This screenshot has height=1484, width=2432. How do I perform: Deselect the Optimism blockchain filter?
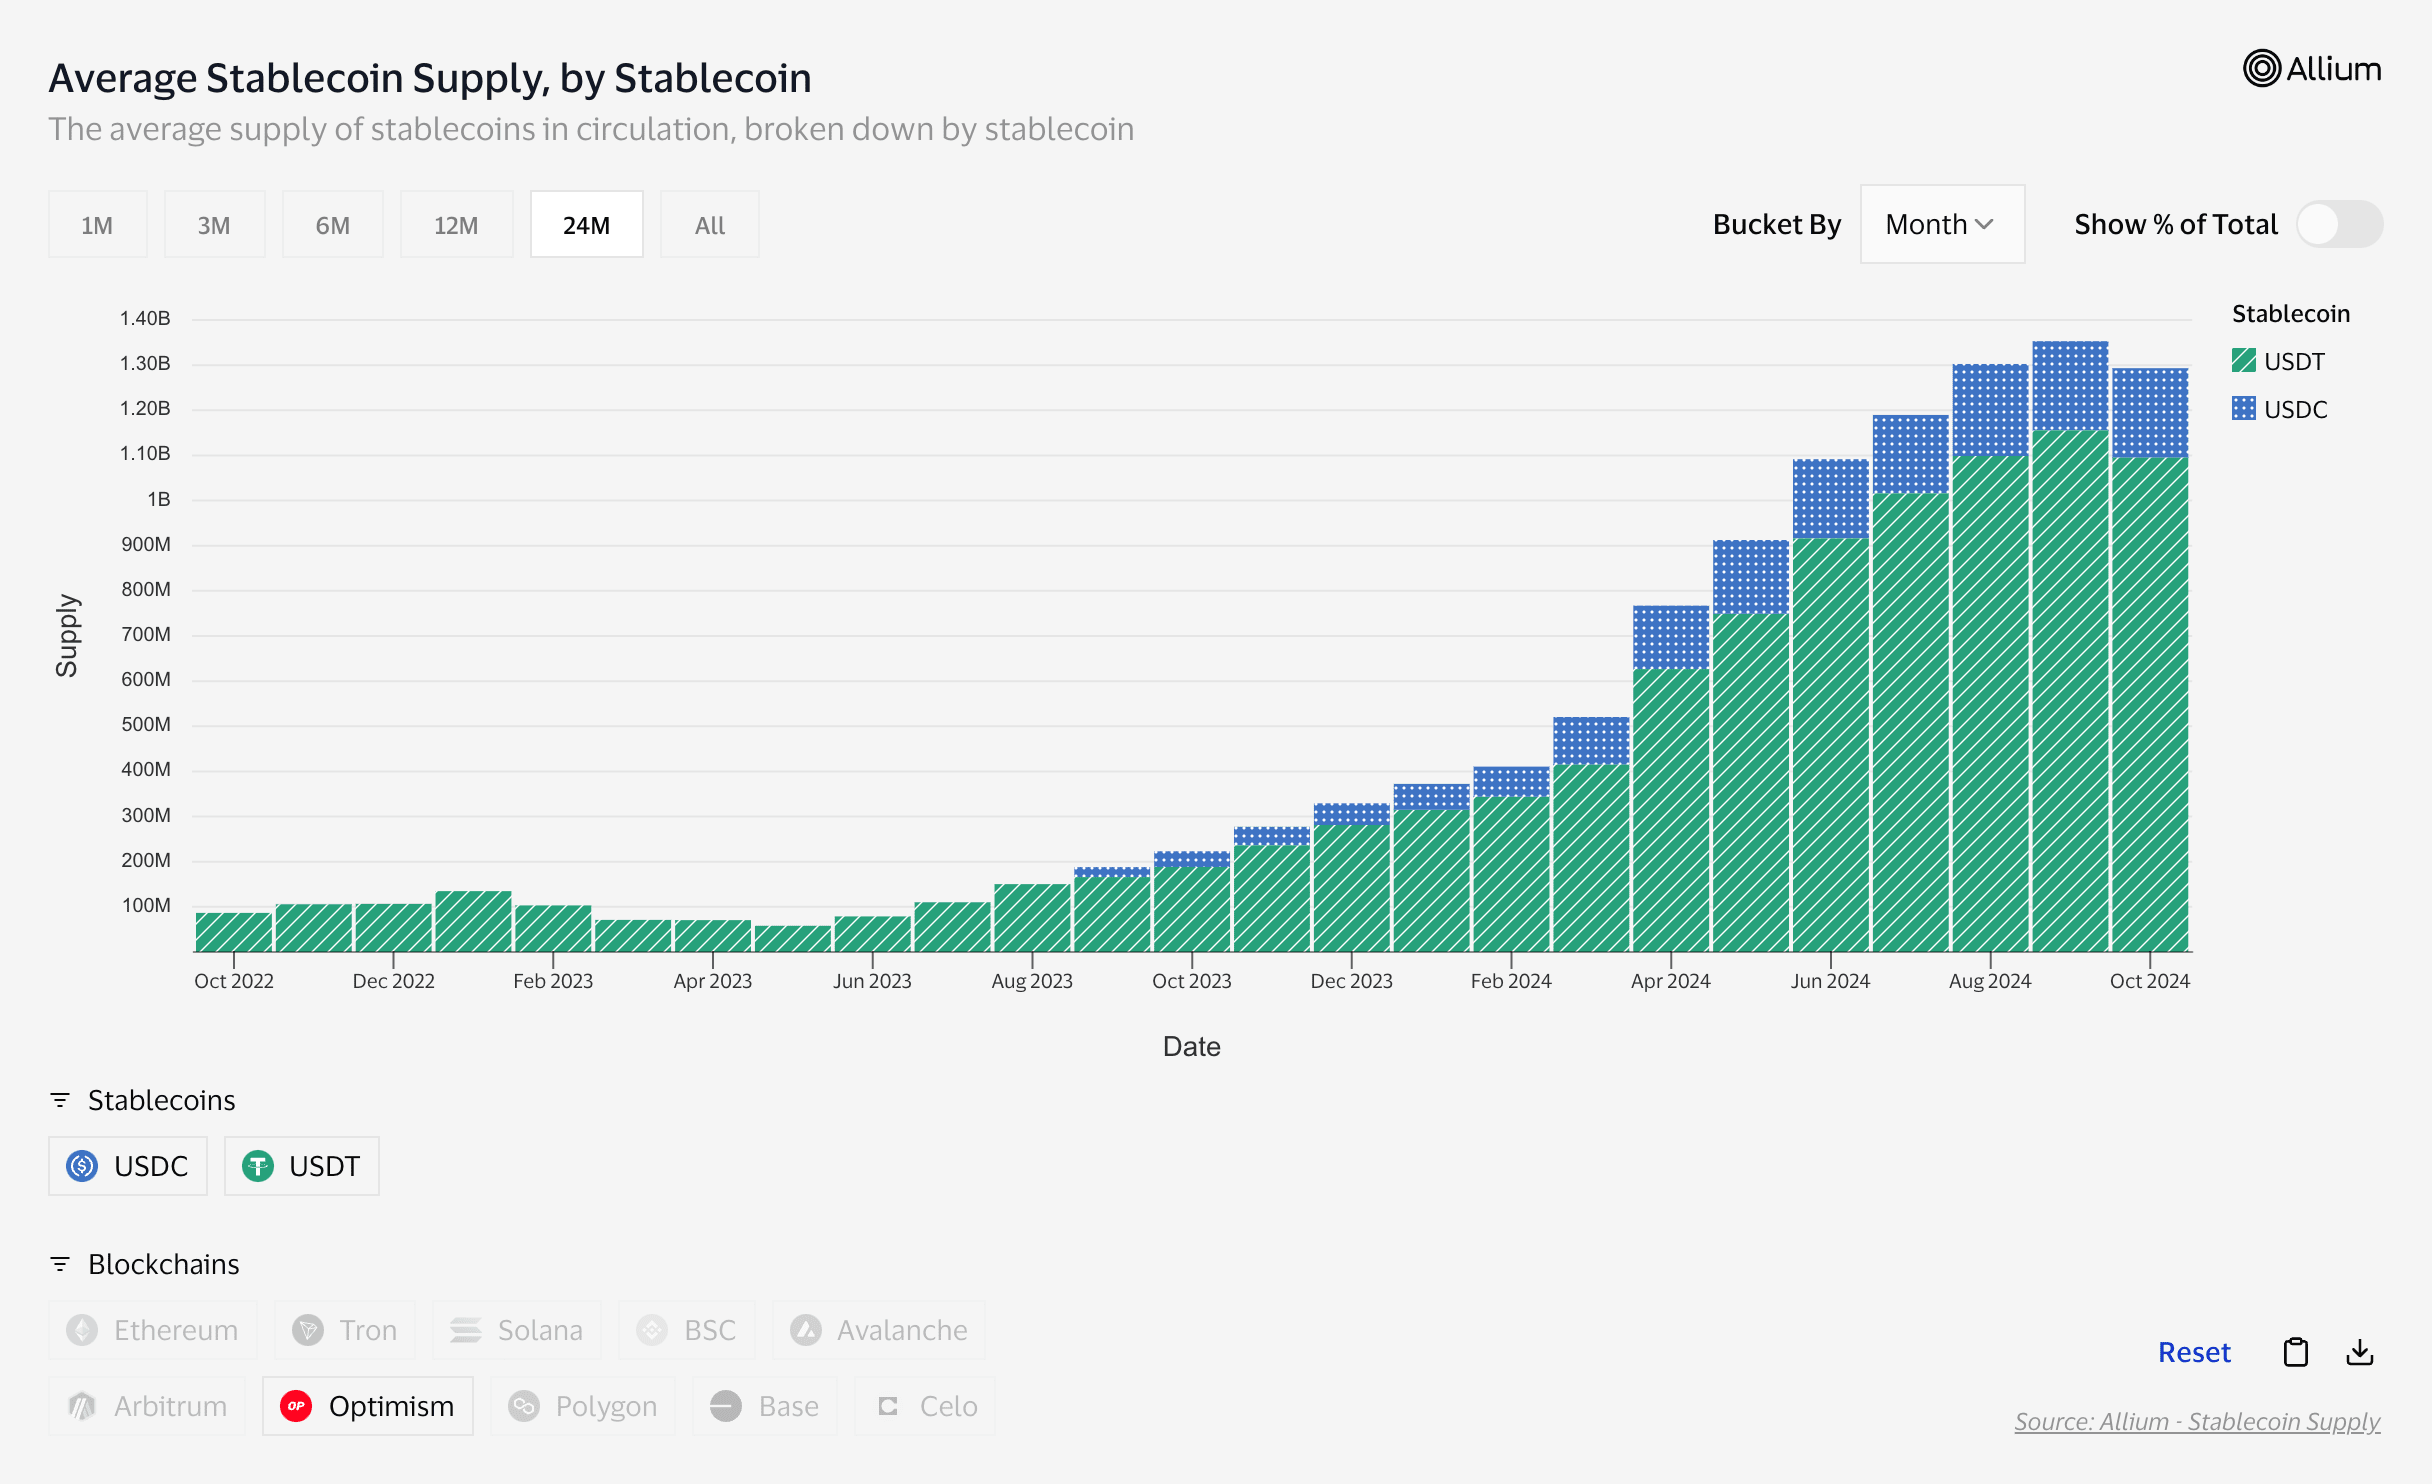367,1406
